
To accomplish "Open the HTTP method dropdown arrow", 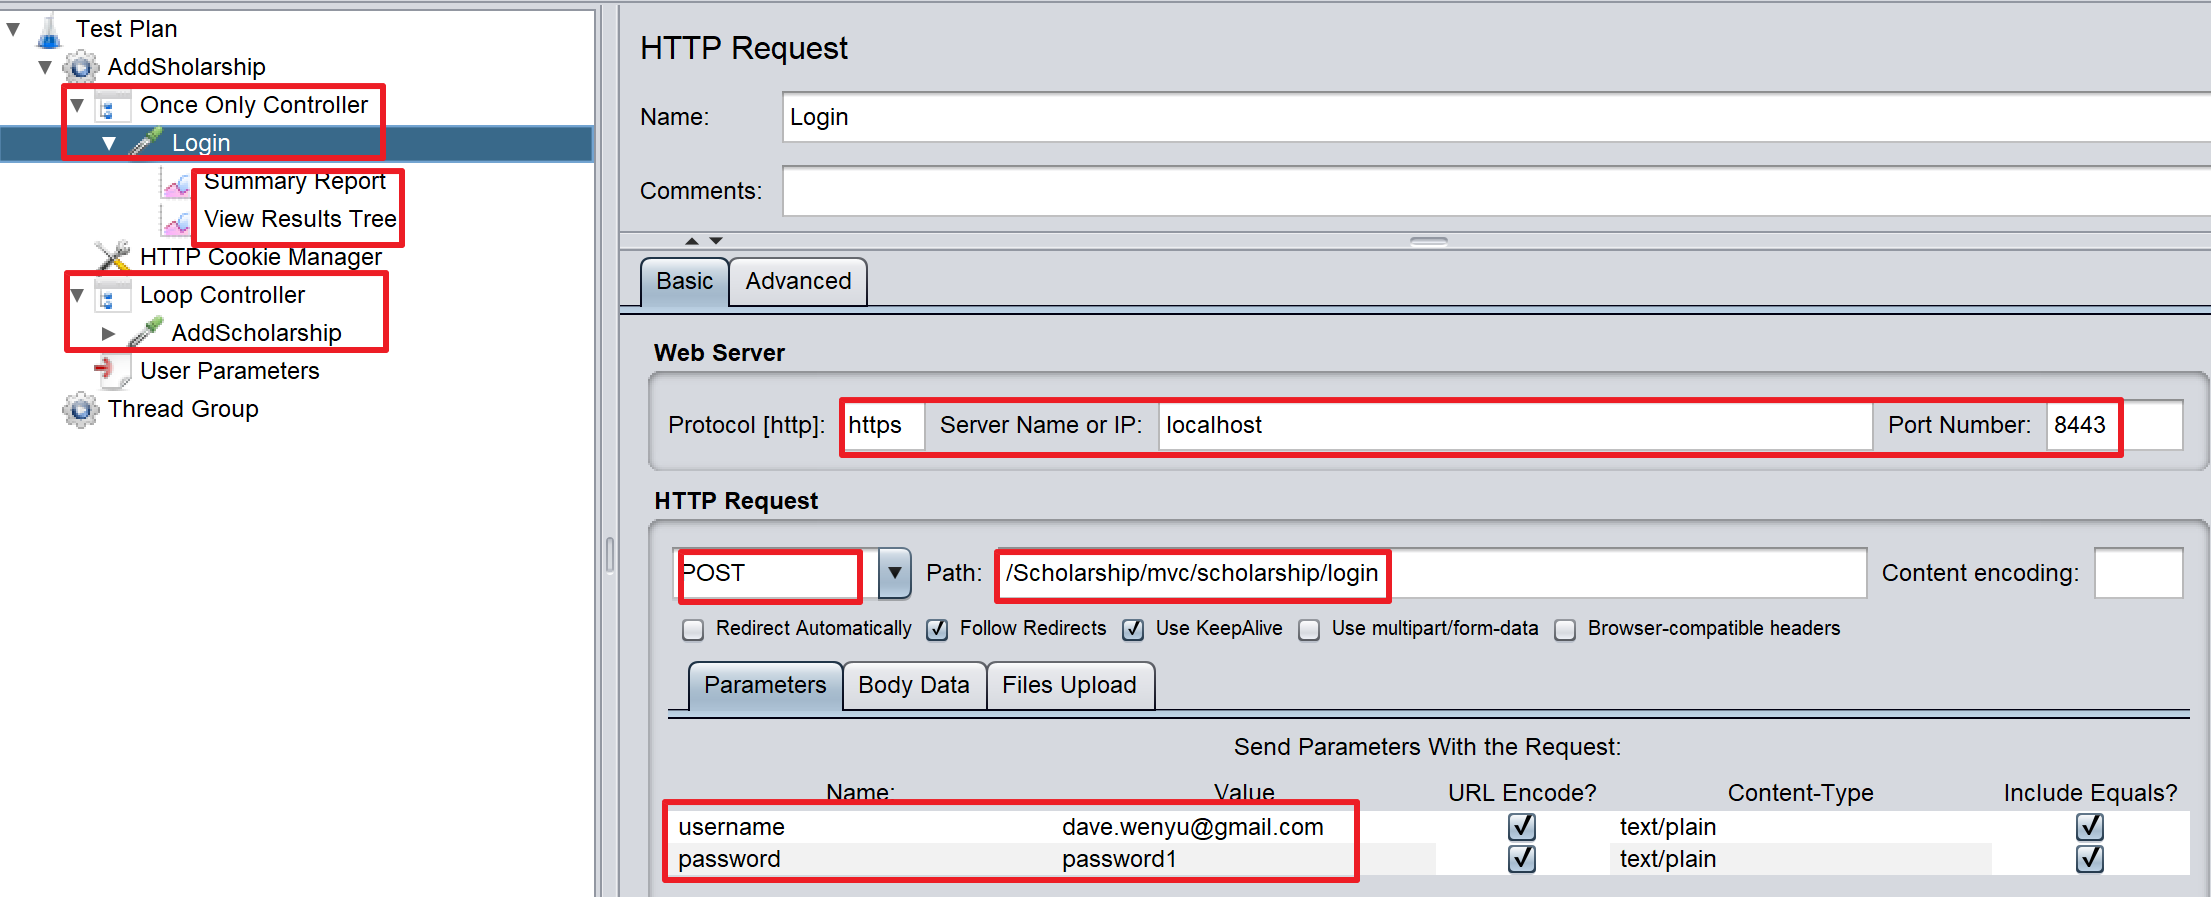I will (894, 574).
